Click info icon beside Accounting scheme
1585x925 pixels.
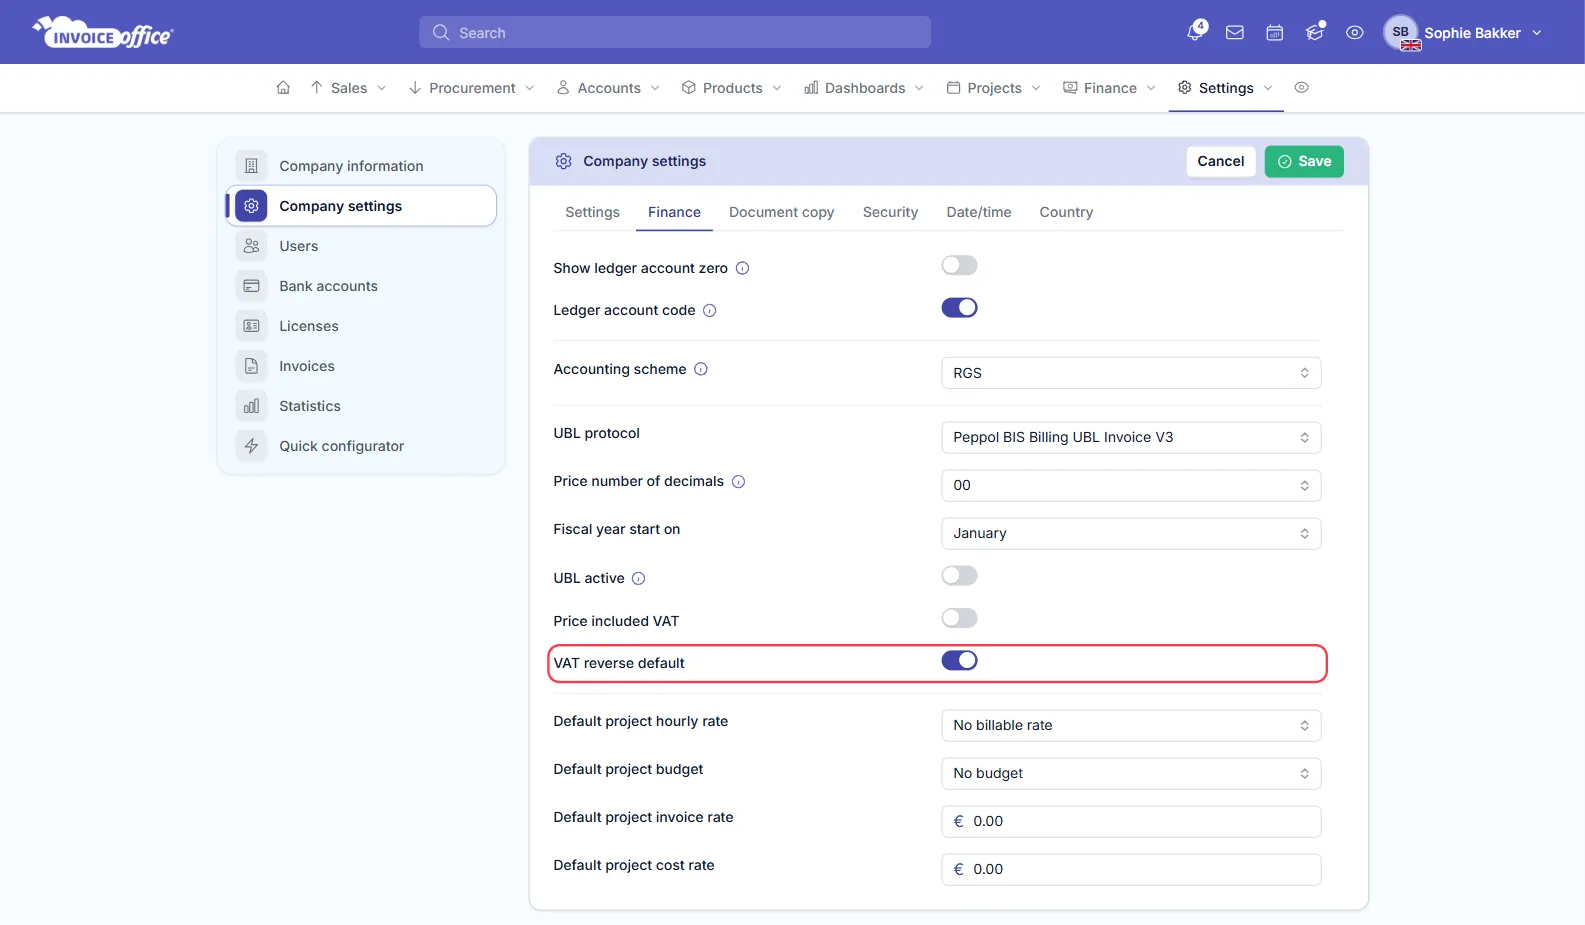coord(701,369)
